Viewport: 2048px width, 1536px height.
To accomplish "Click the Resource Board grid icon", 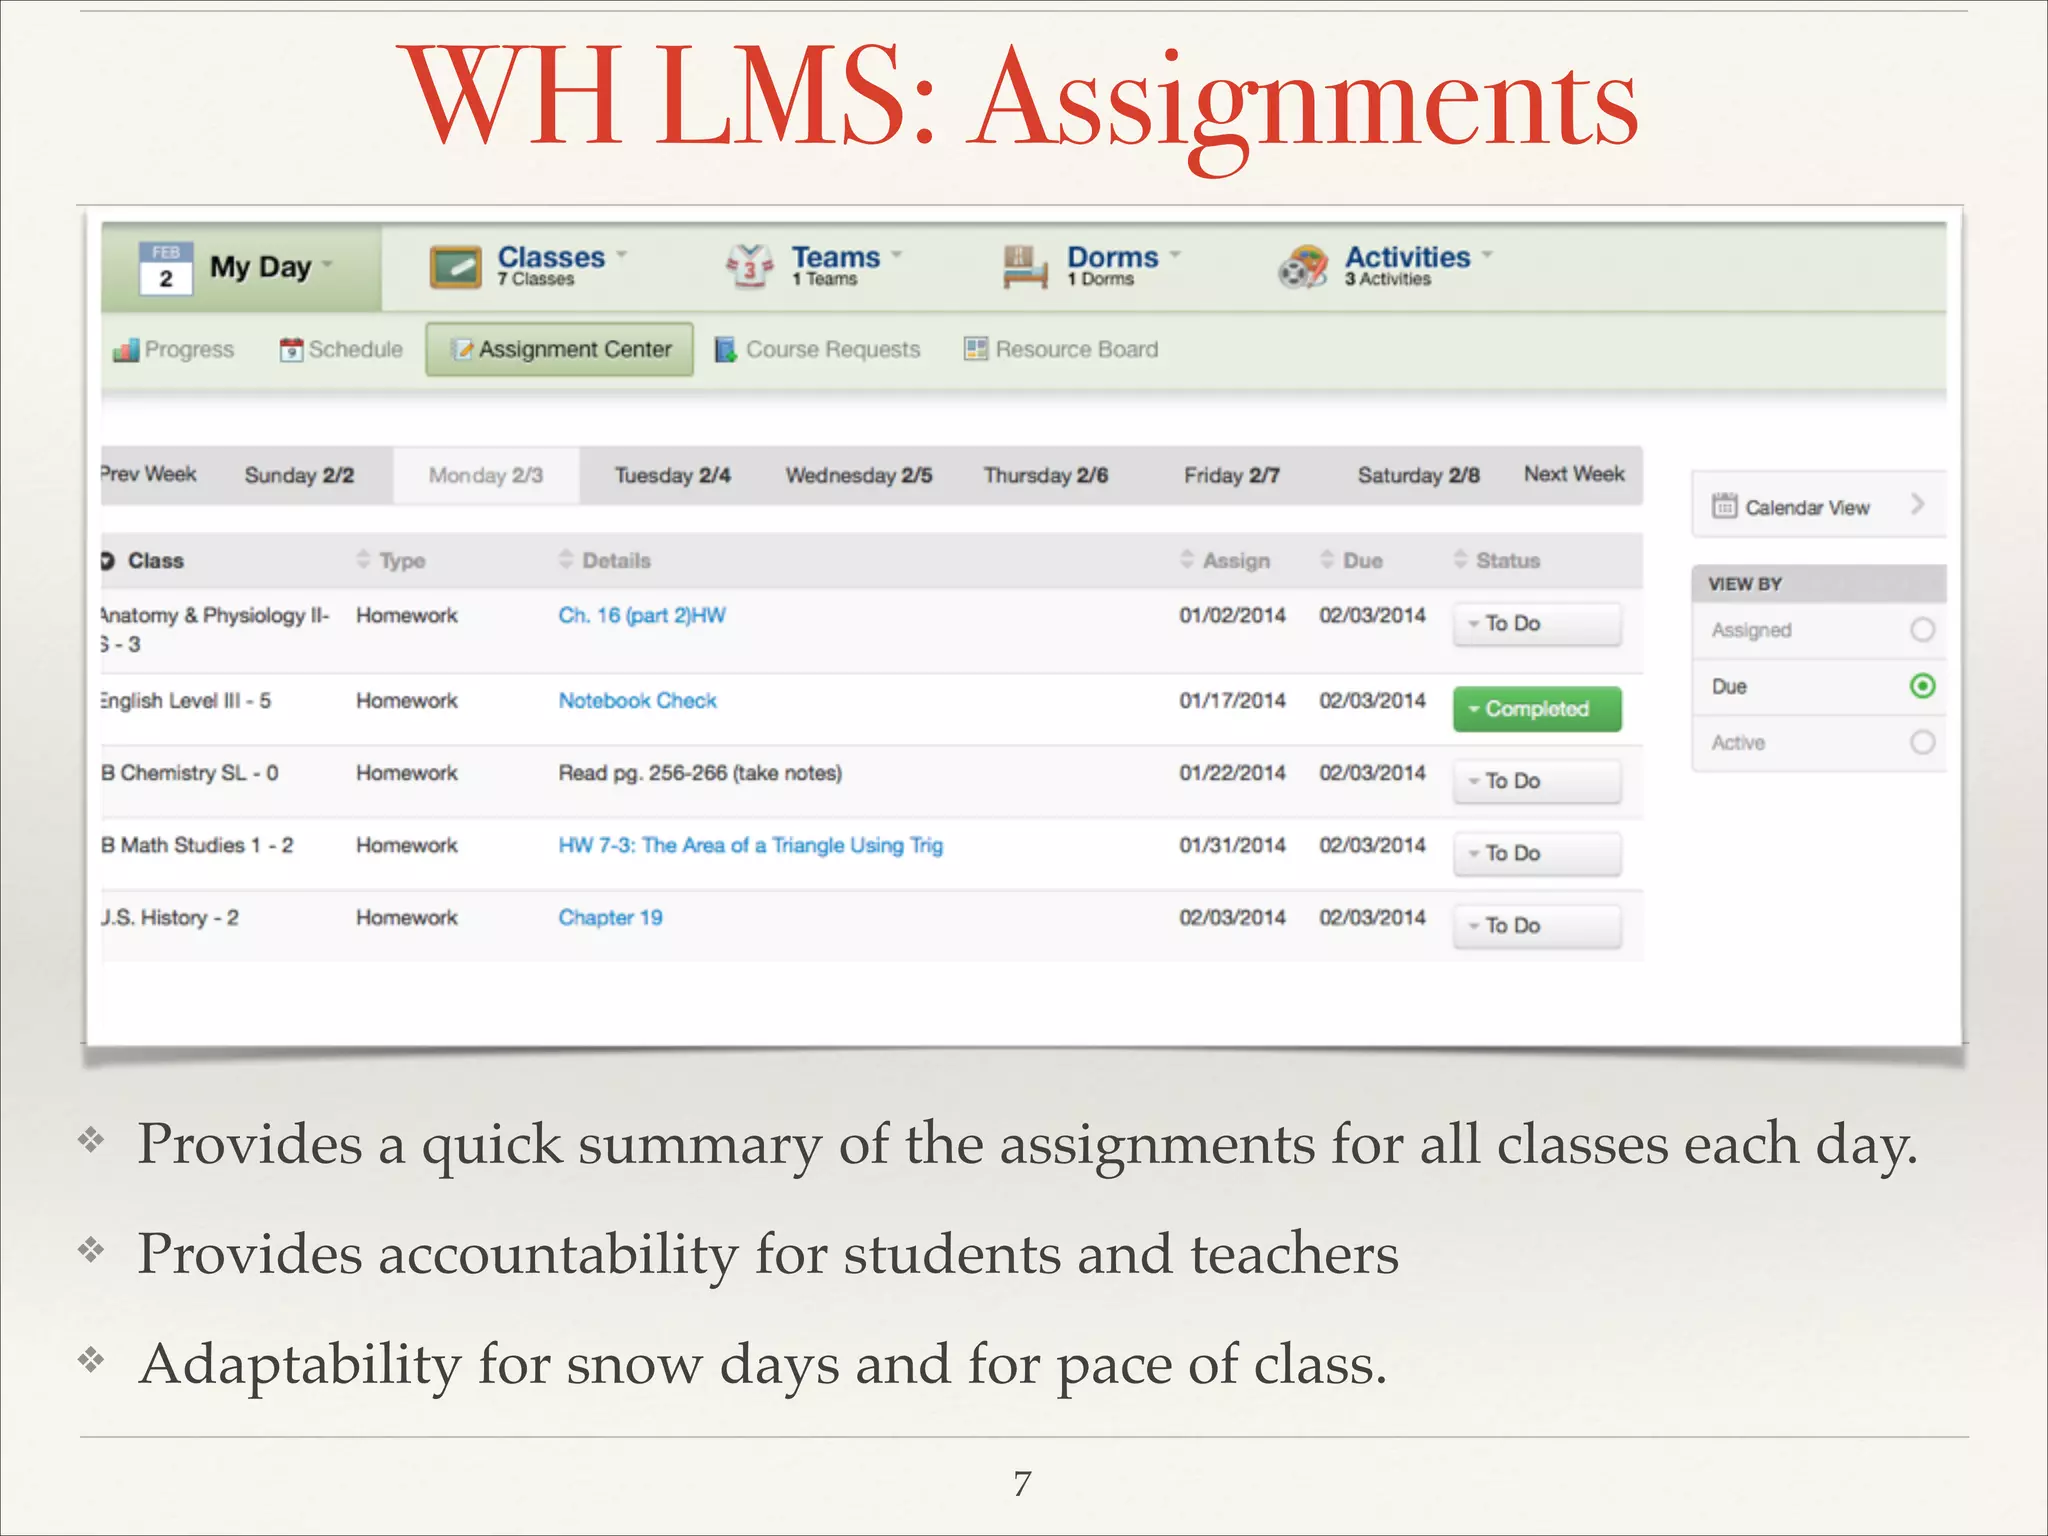I will click(975, 349).
